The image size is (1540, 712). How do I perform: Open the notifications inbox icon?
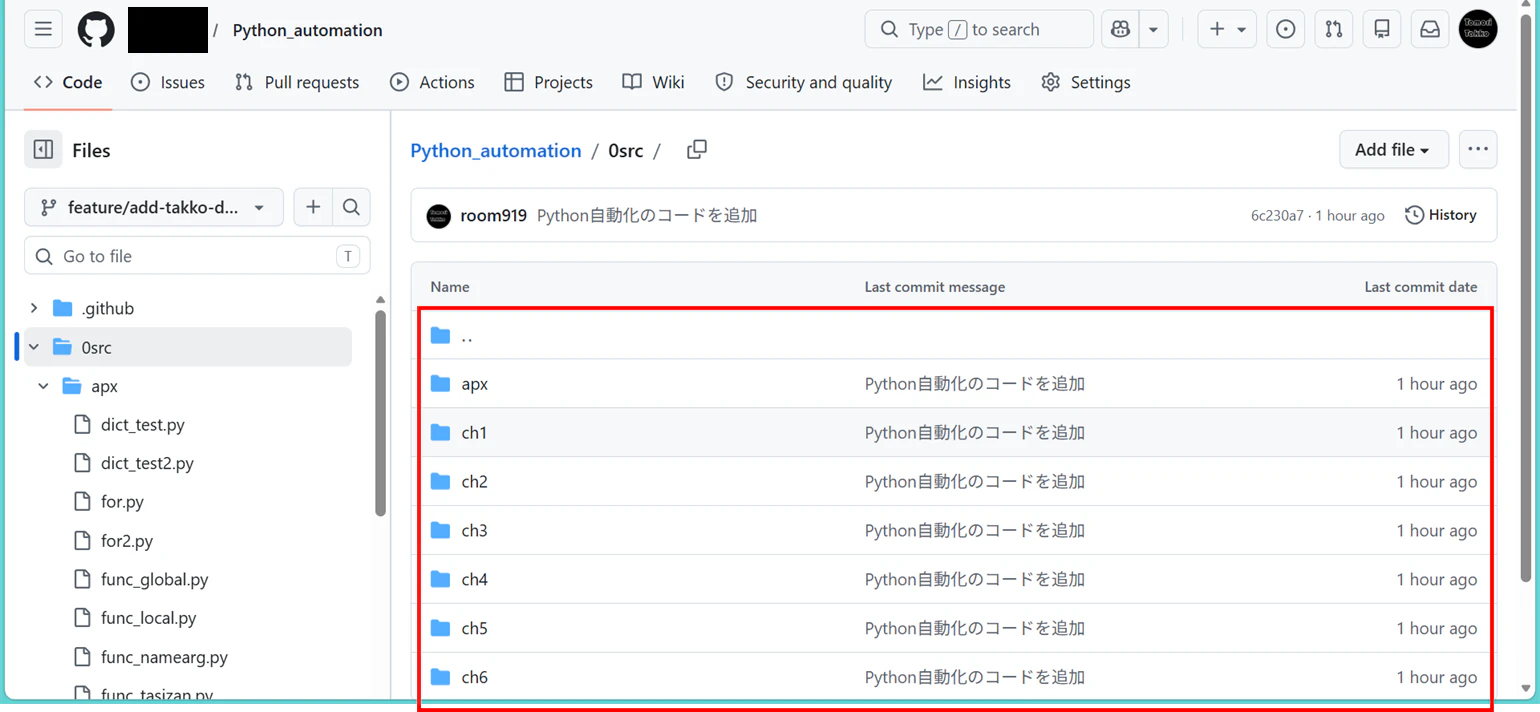pyautogui.click(x=1430, y=30)
